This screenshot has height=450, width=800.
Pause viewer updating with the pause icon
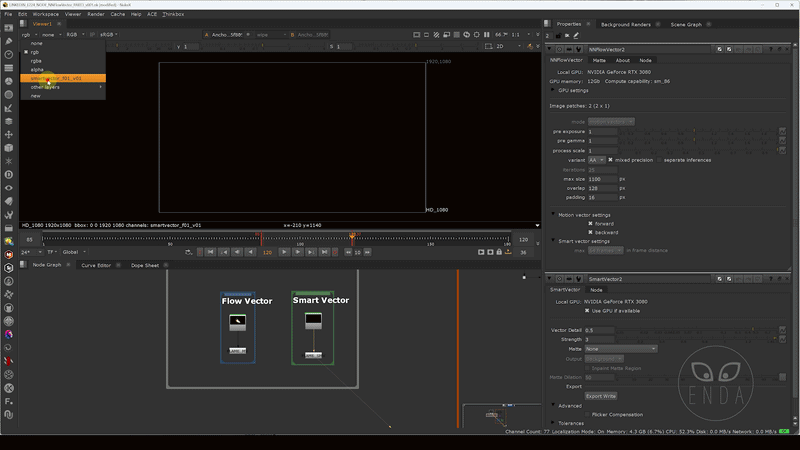coord(487,35)
